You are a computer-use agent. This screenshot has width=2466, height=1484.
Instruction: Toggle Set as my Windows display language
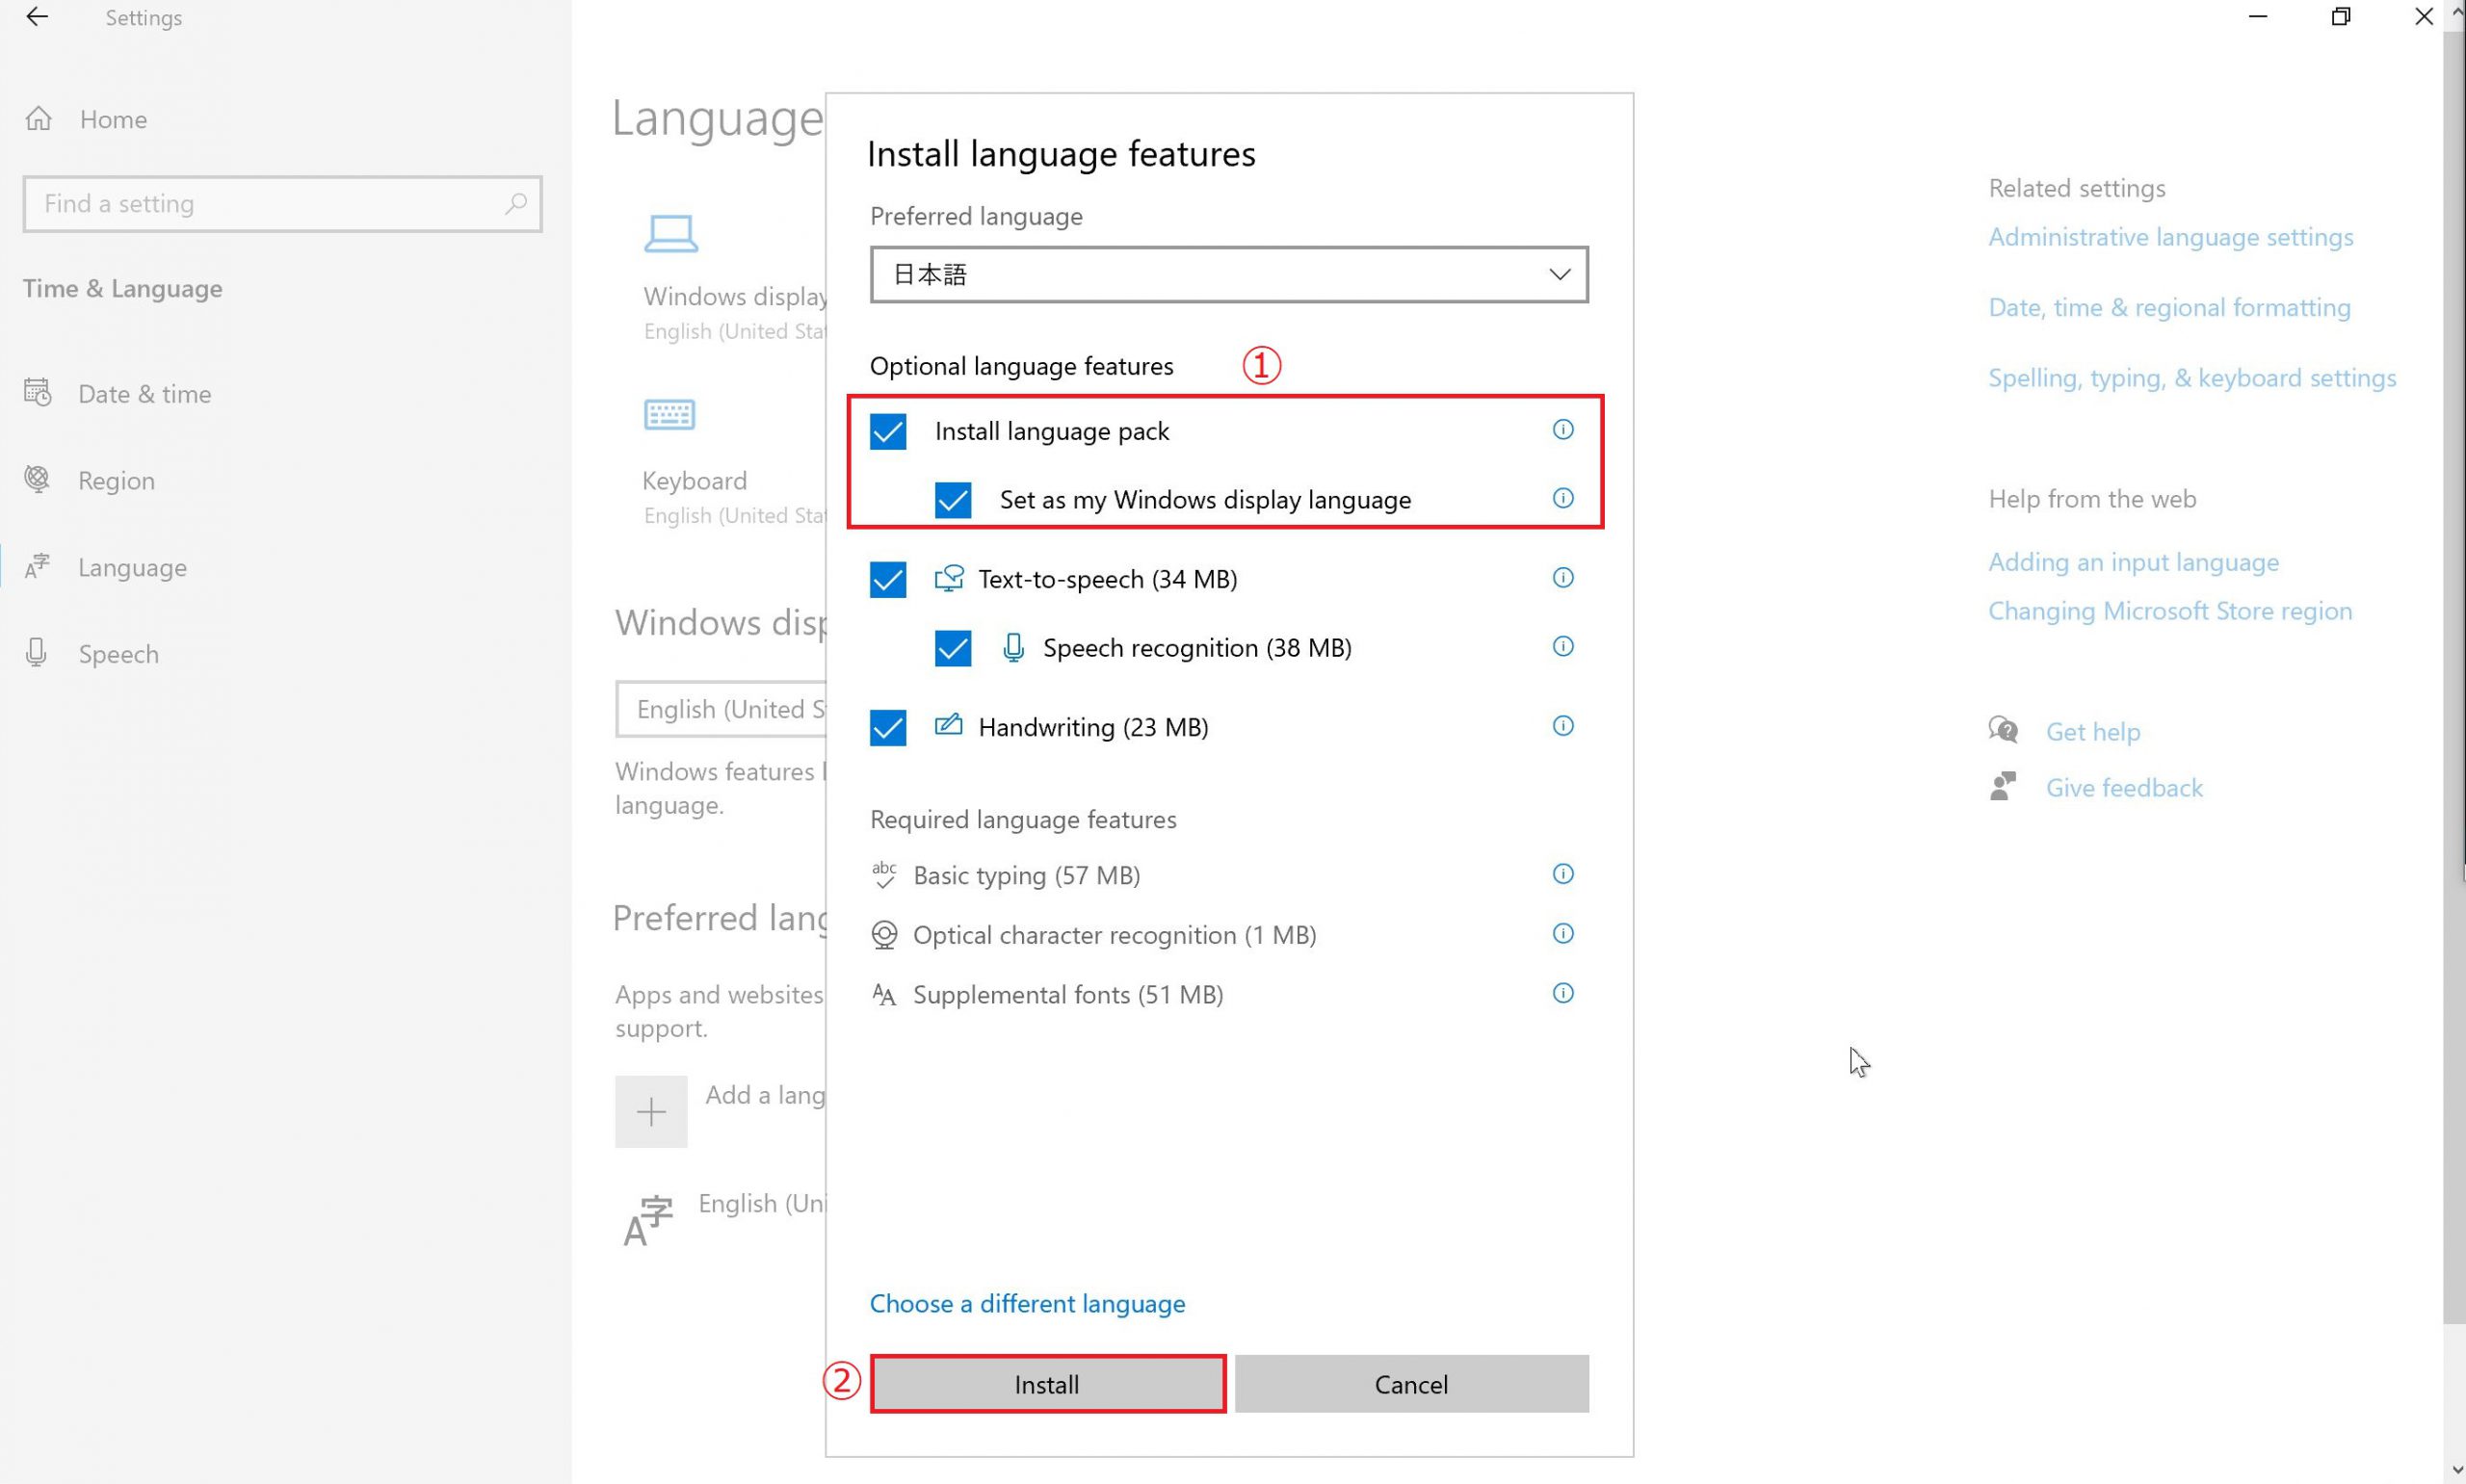952,500
